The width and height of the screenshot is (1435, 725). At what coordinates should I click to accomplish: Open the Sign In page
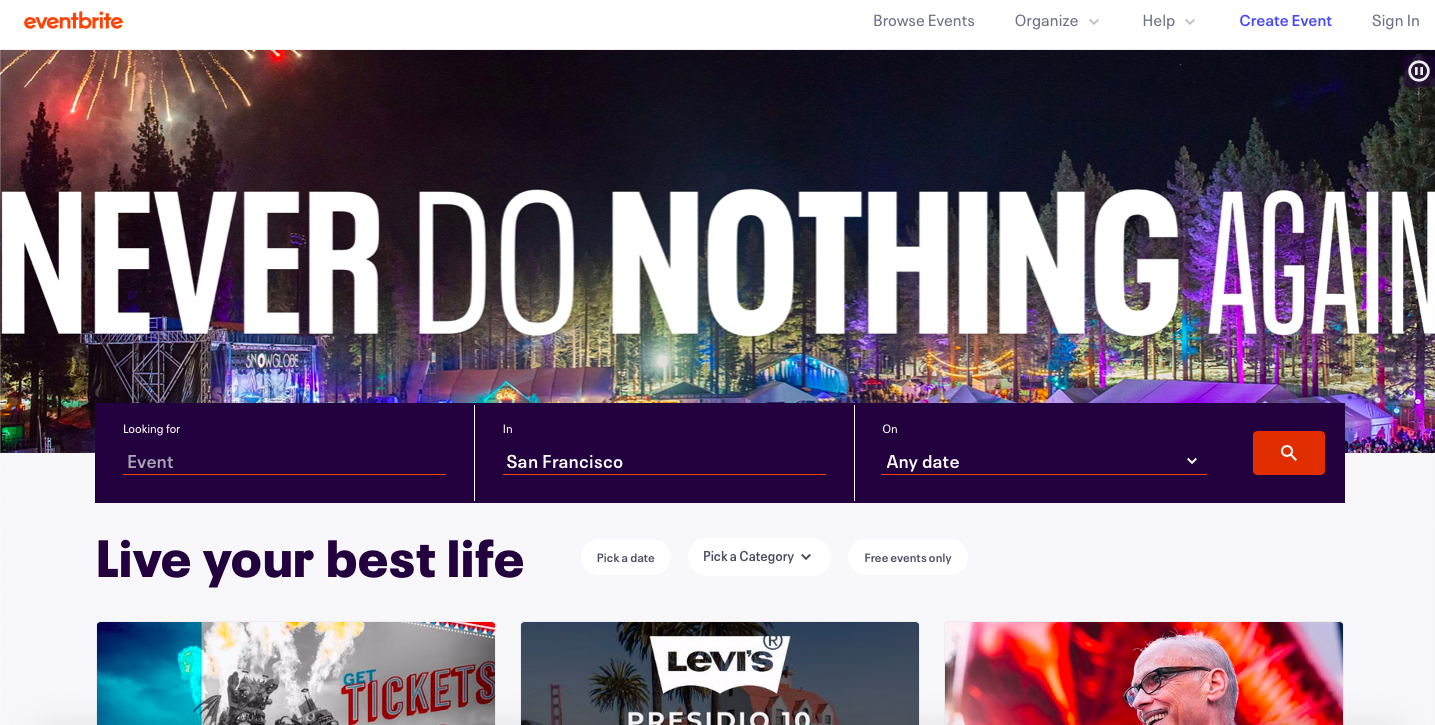[1395, 21]
